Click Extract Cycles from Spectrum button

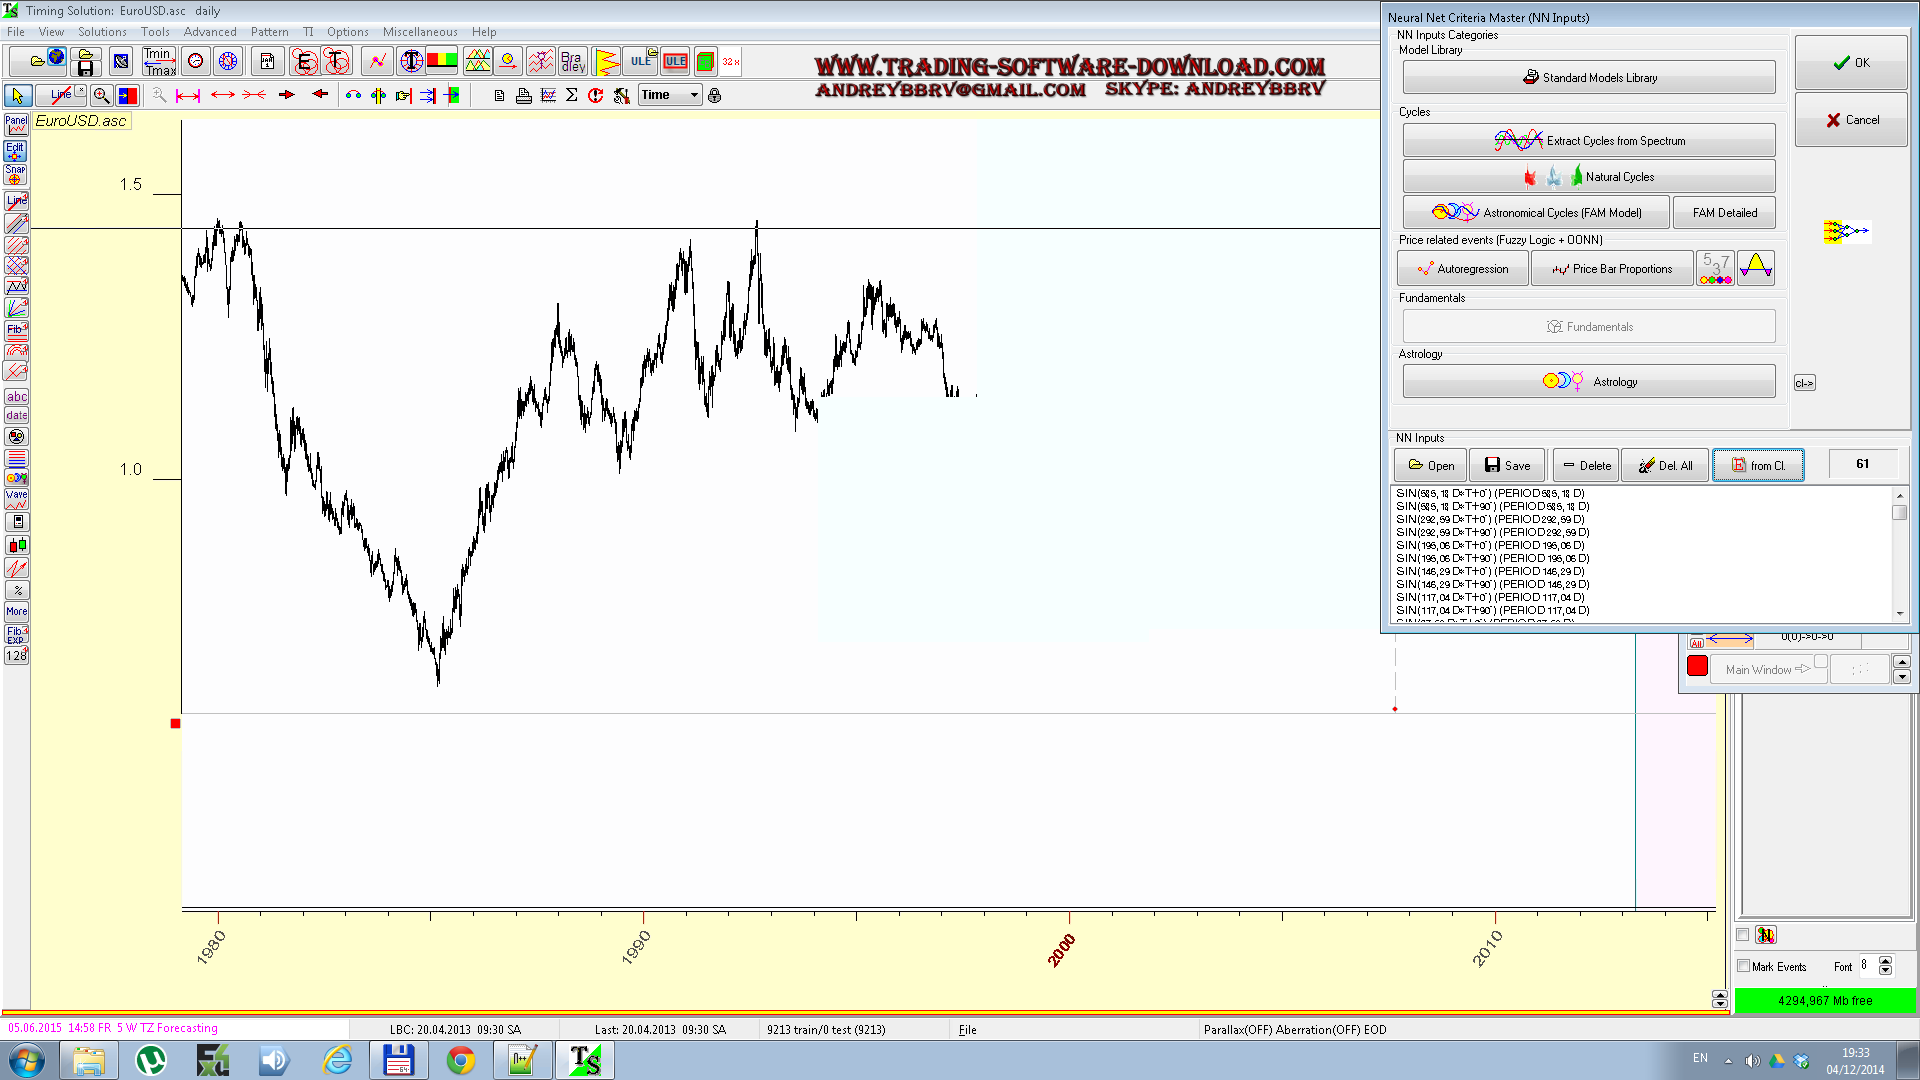[x=1589, y=141]
